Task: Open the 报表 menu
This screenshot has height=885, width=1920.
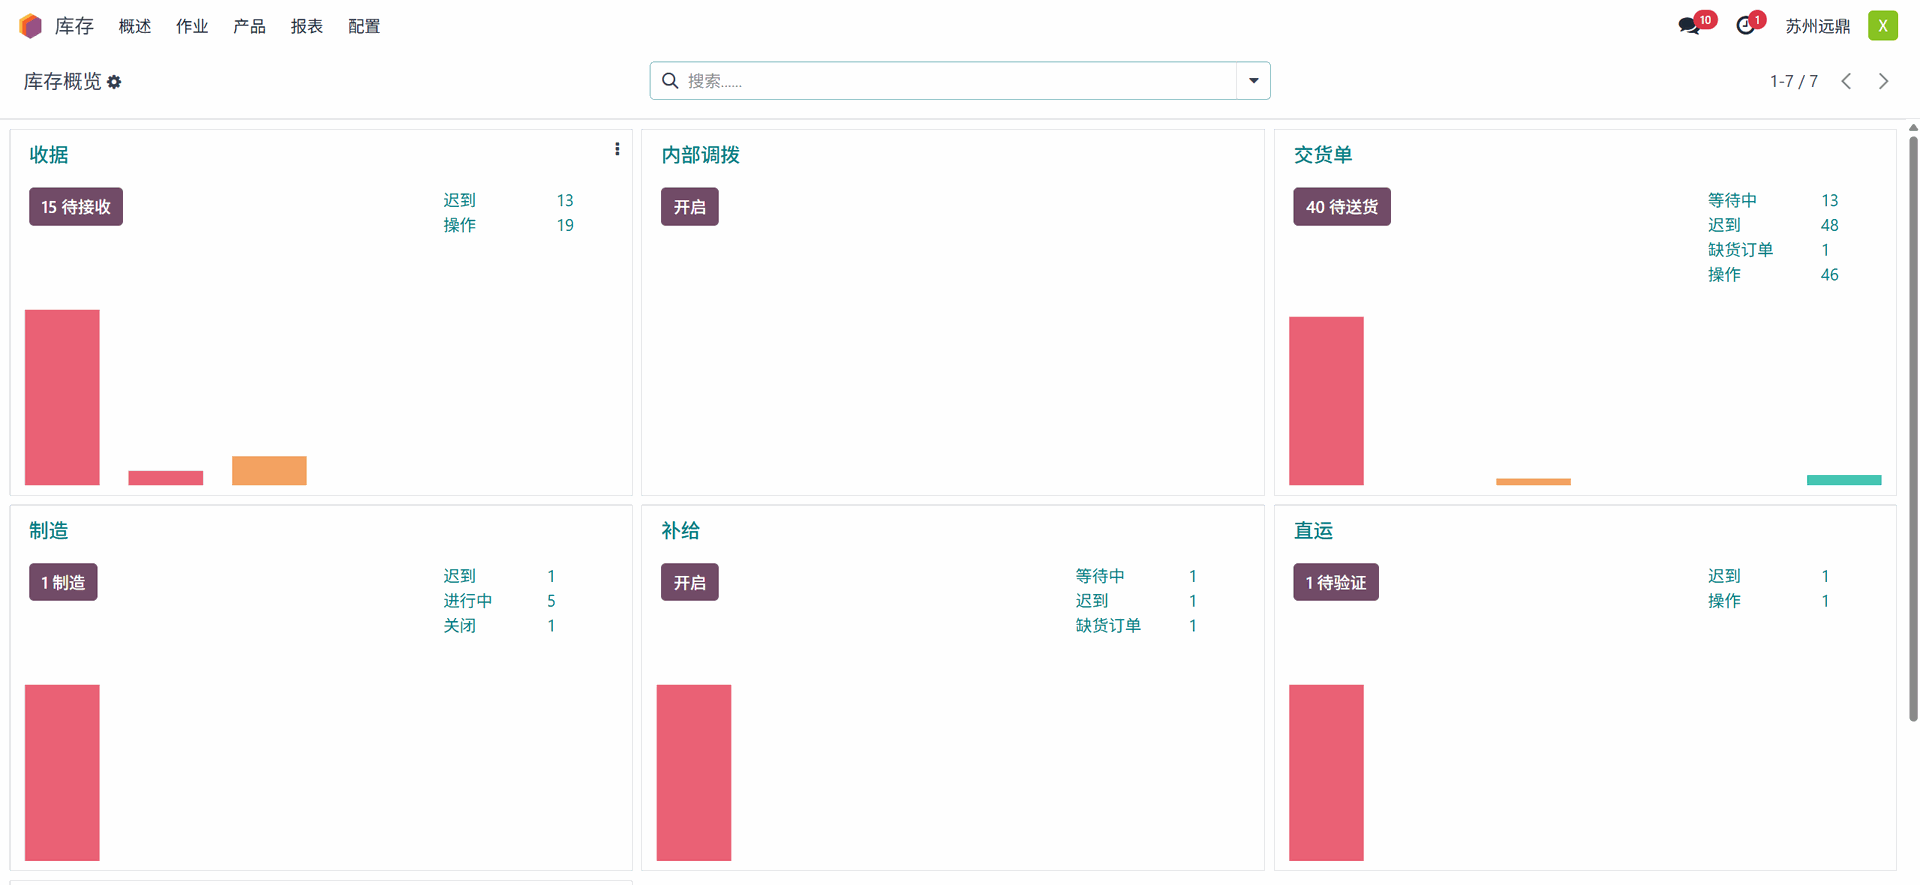Action: coord(306,26)
